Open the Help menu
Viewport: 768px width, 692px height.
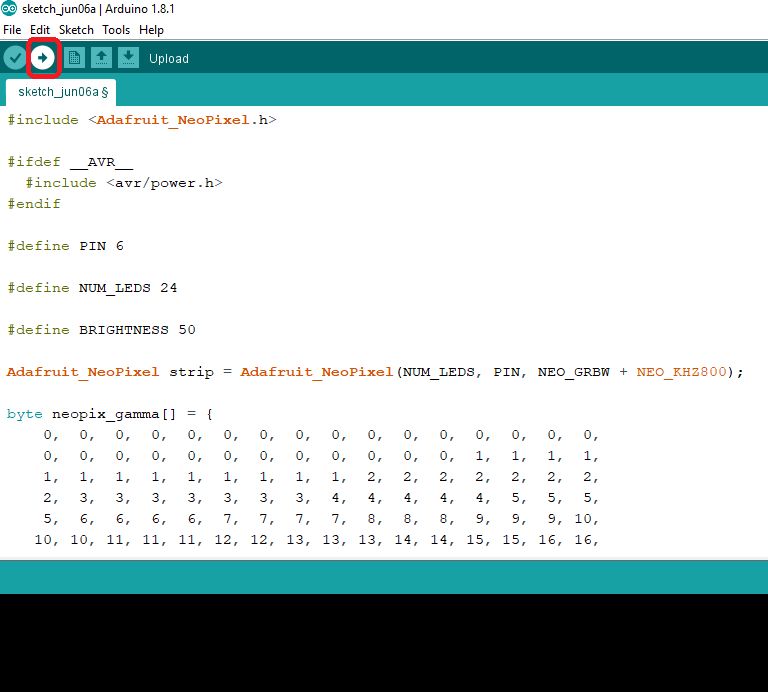pos(151,30)
